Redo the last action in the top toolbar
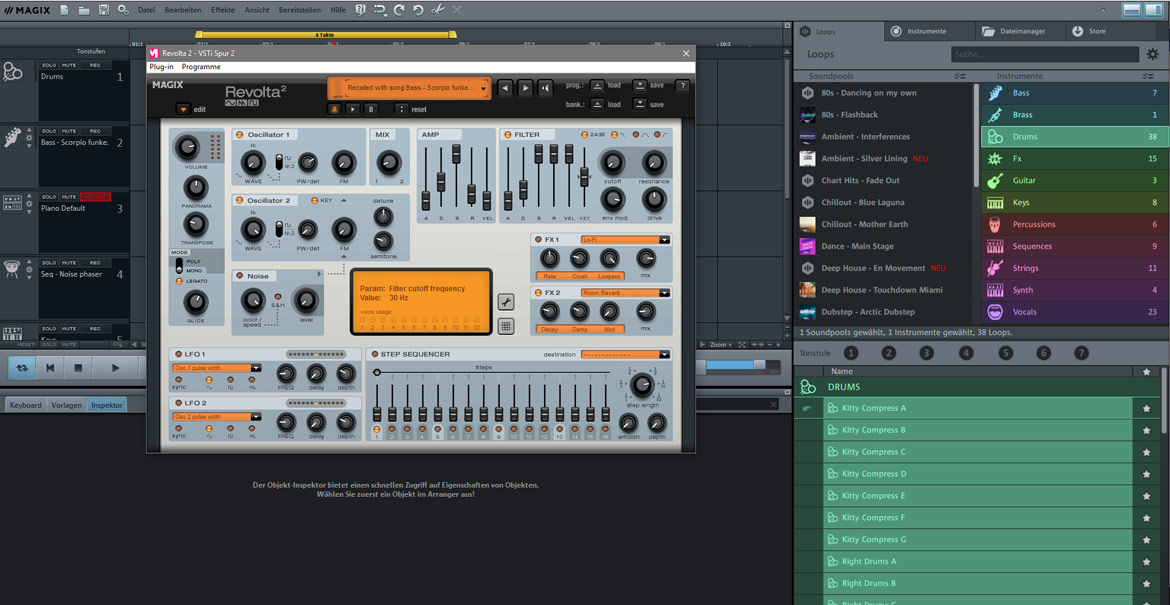Viewport: 1170px width, 605px height. coord(399,10)
